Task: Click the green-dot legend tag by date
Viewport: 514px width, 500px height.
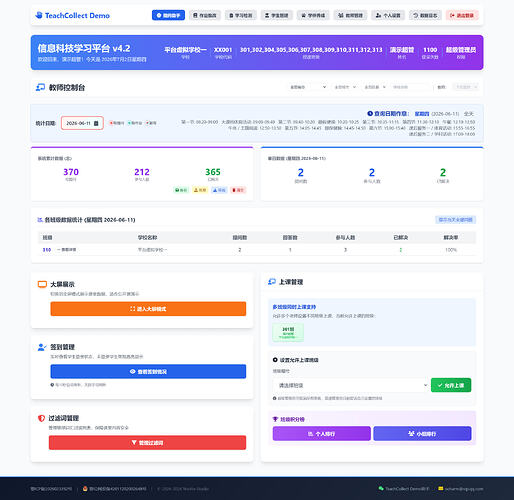Action: (135, 123)
